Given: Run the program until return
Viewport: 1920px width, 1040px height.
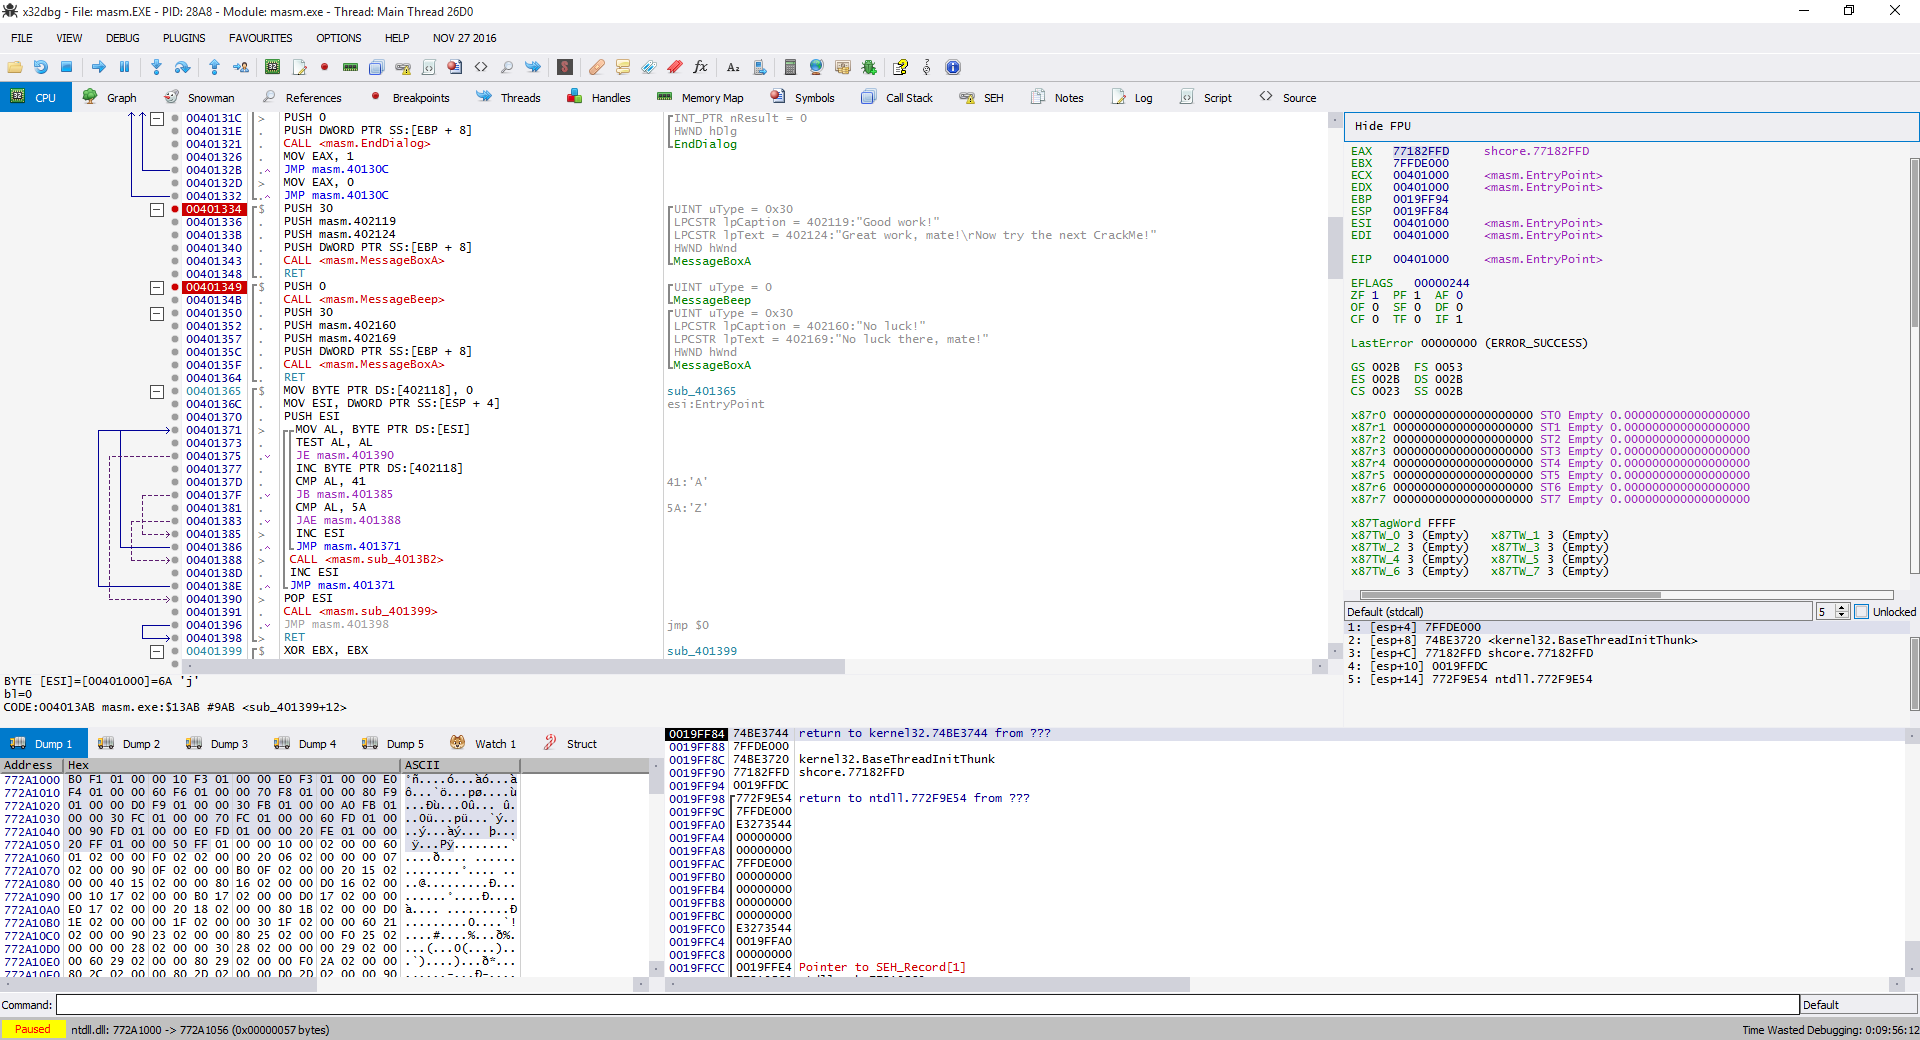Looking at the screenshot, I should 214,67.
